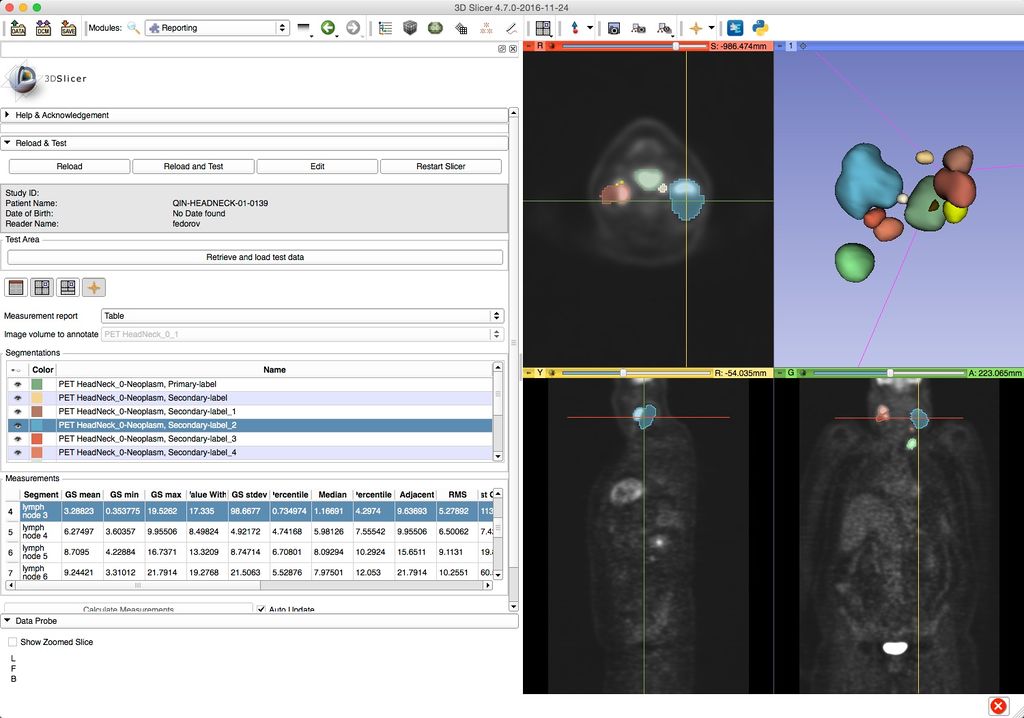The height and width of the screenshot is (718, 1024).
Task: Go back to previous module with green arrow
Action: click(x=328, y=28)
